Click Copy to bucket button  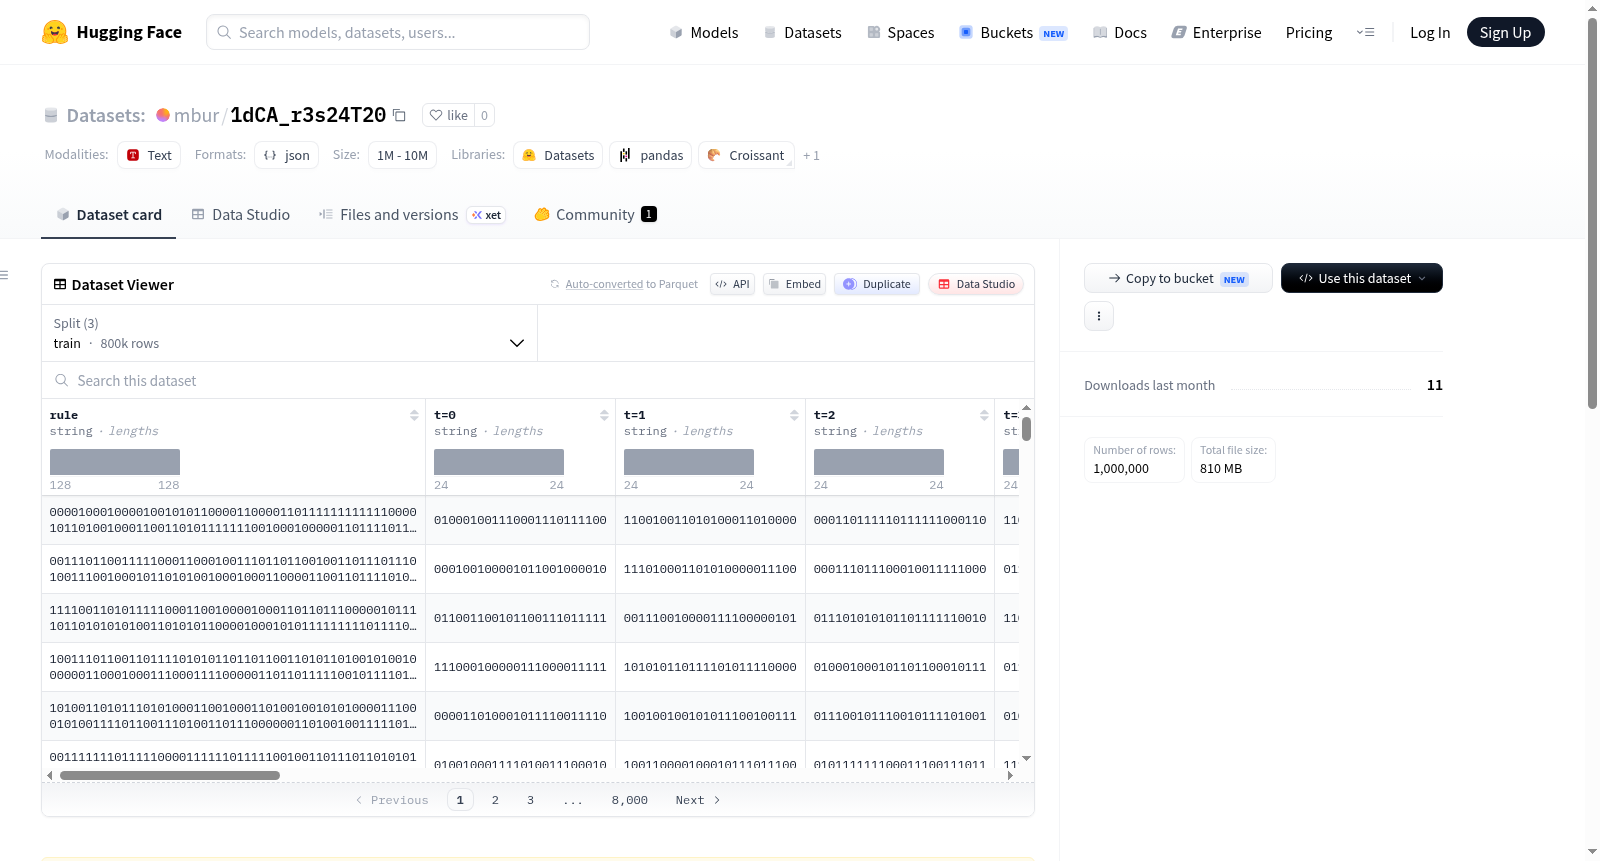(x=1178, y=278)
